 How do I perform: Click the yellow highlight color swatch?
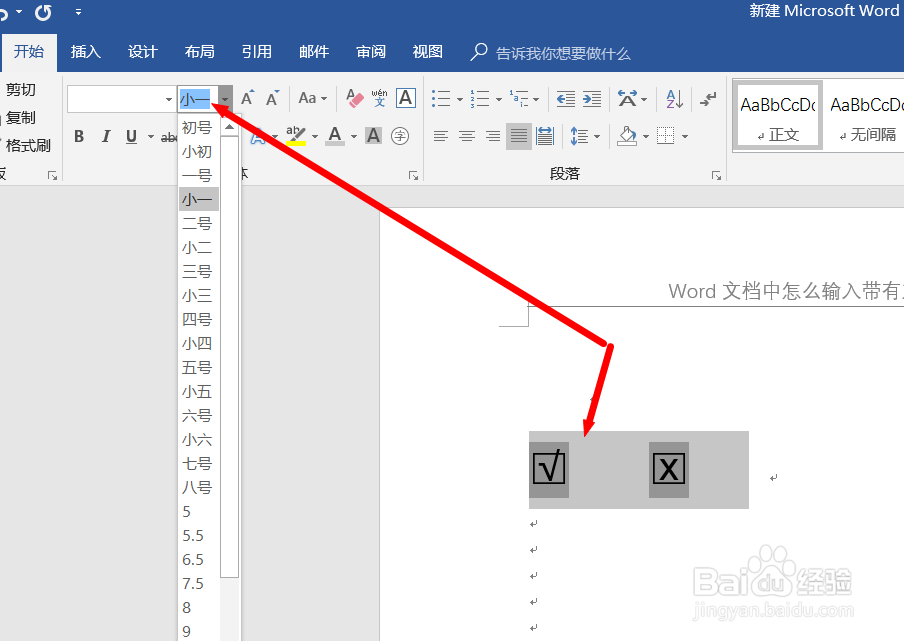tap(296, 141)
